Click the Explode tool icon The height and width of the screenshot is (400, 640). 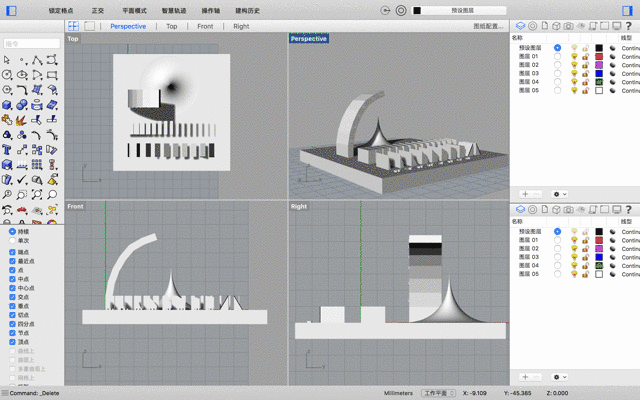click(22, 120)
